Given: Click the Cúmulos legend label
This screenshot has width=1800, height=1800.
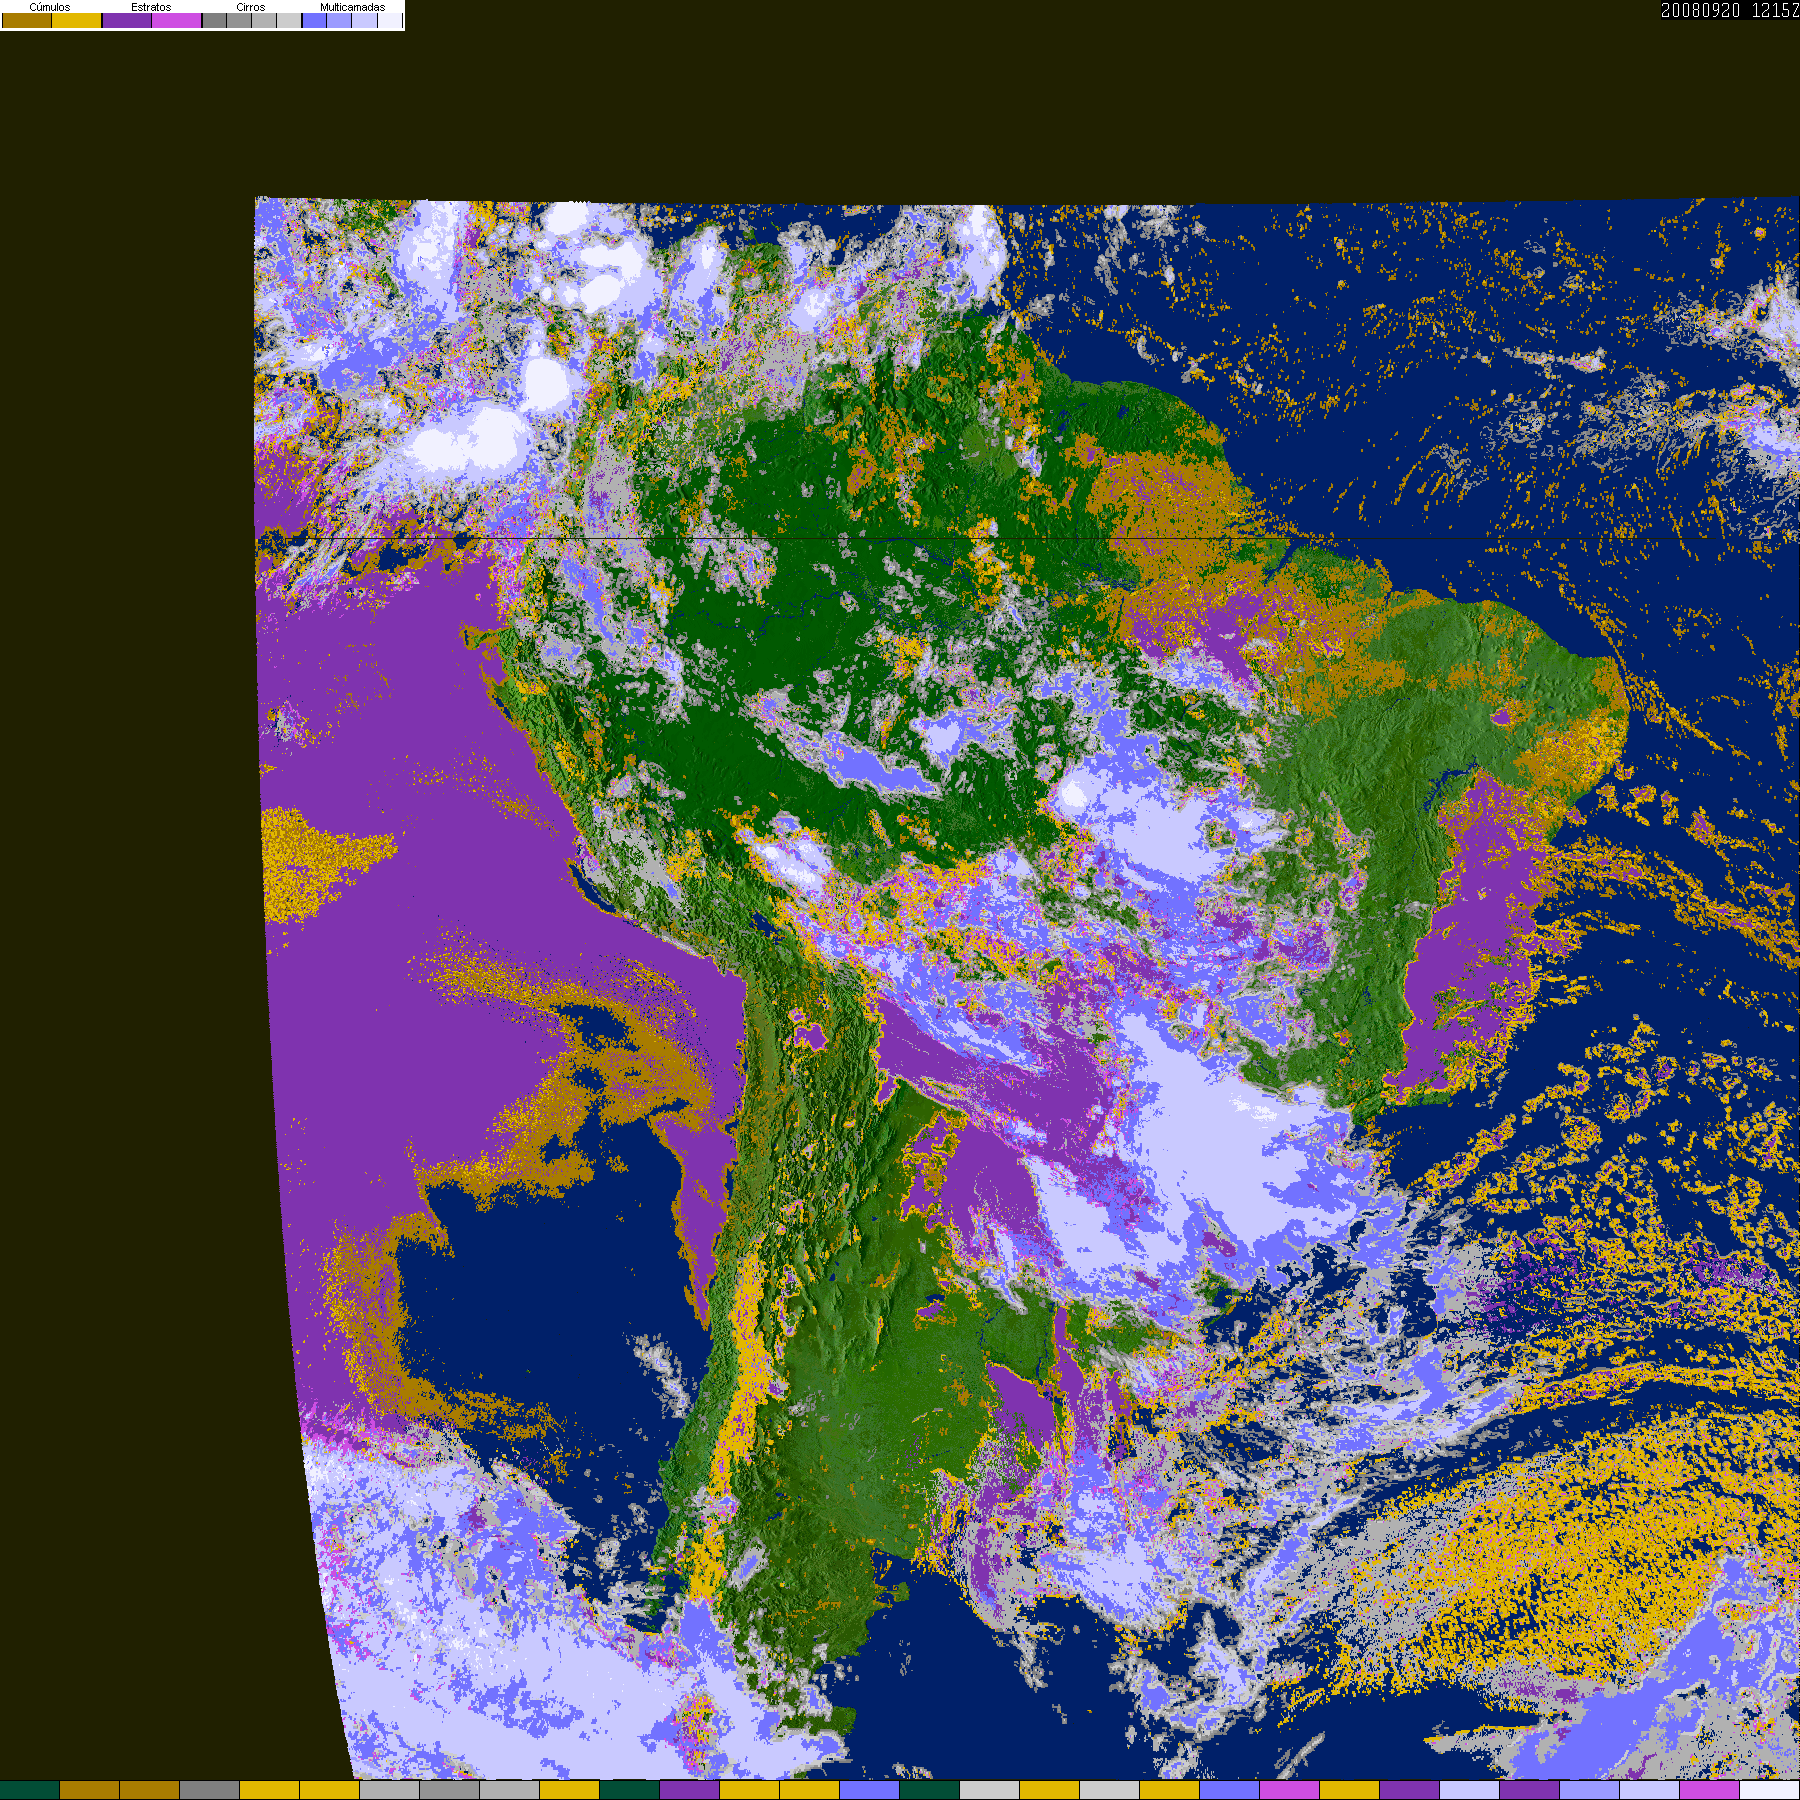Looking at the screenshot, I should (50, 7).
